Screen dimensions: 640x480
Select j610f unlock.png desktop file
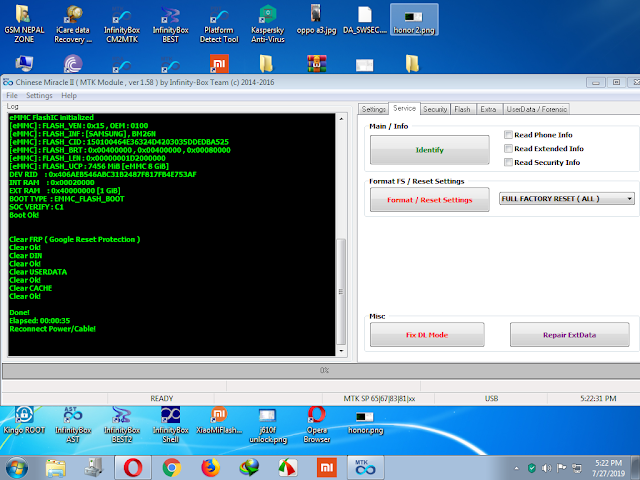268,425
